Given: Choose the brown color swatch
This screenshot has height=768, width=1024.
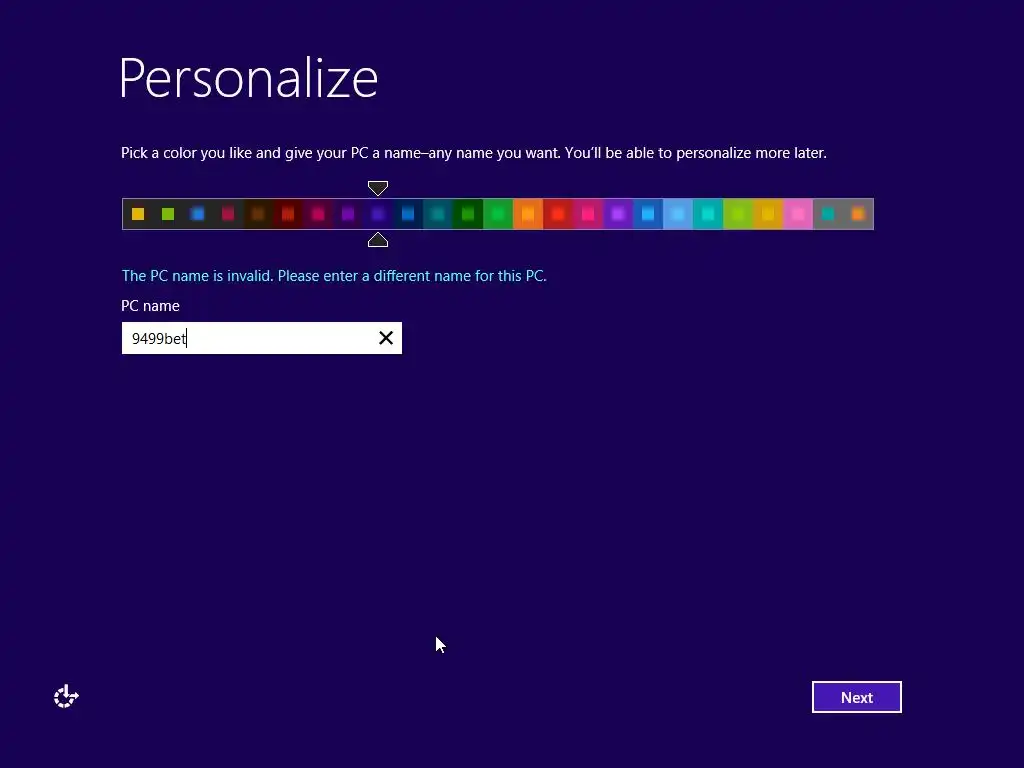Looking at the screenshot, I should tap(258, 214).
